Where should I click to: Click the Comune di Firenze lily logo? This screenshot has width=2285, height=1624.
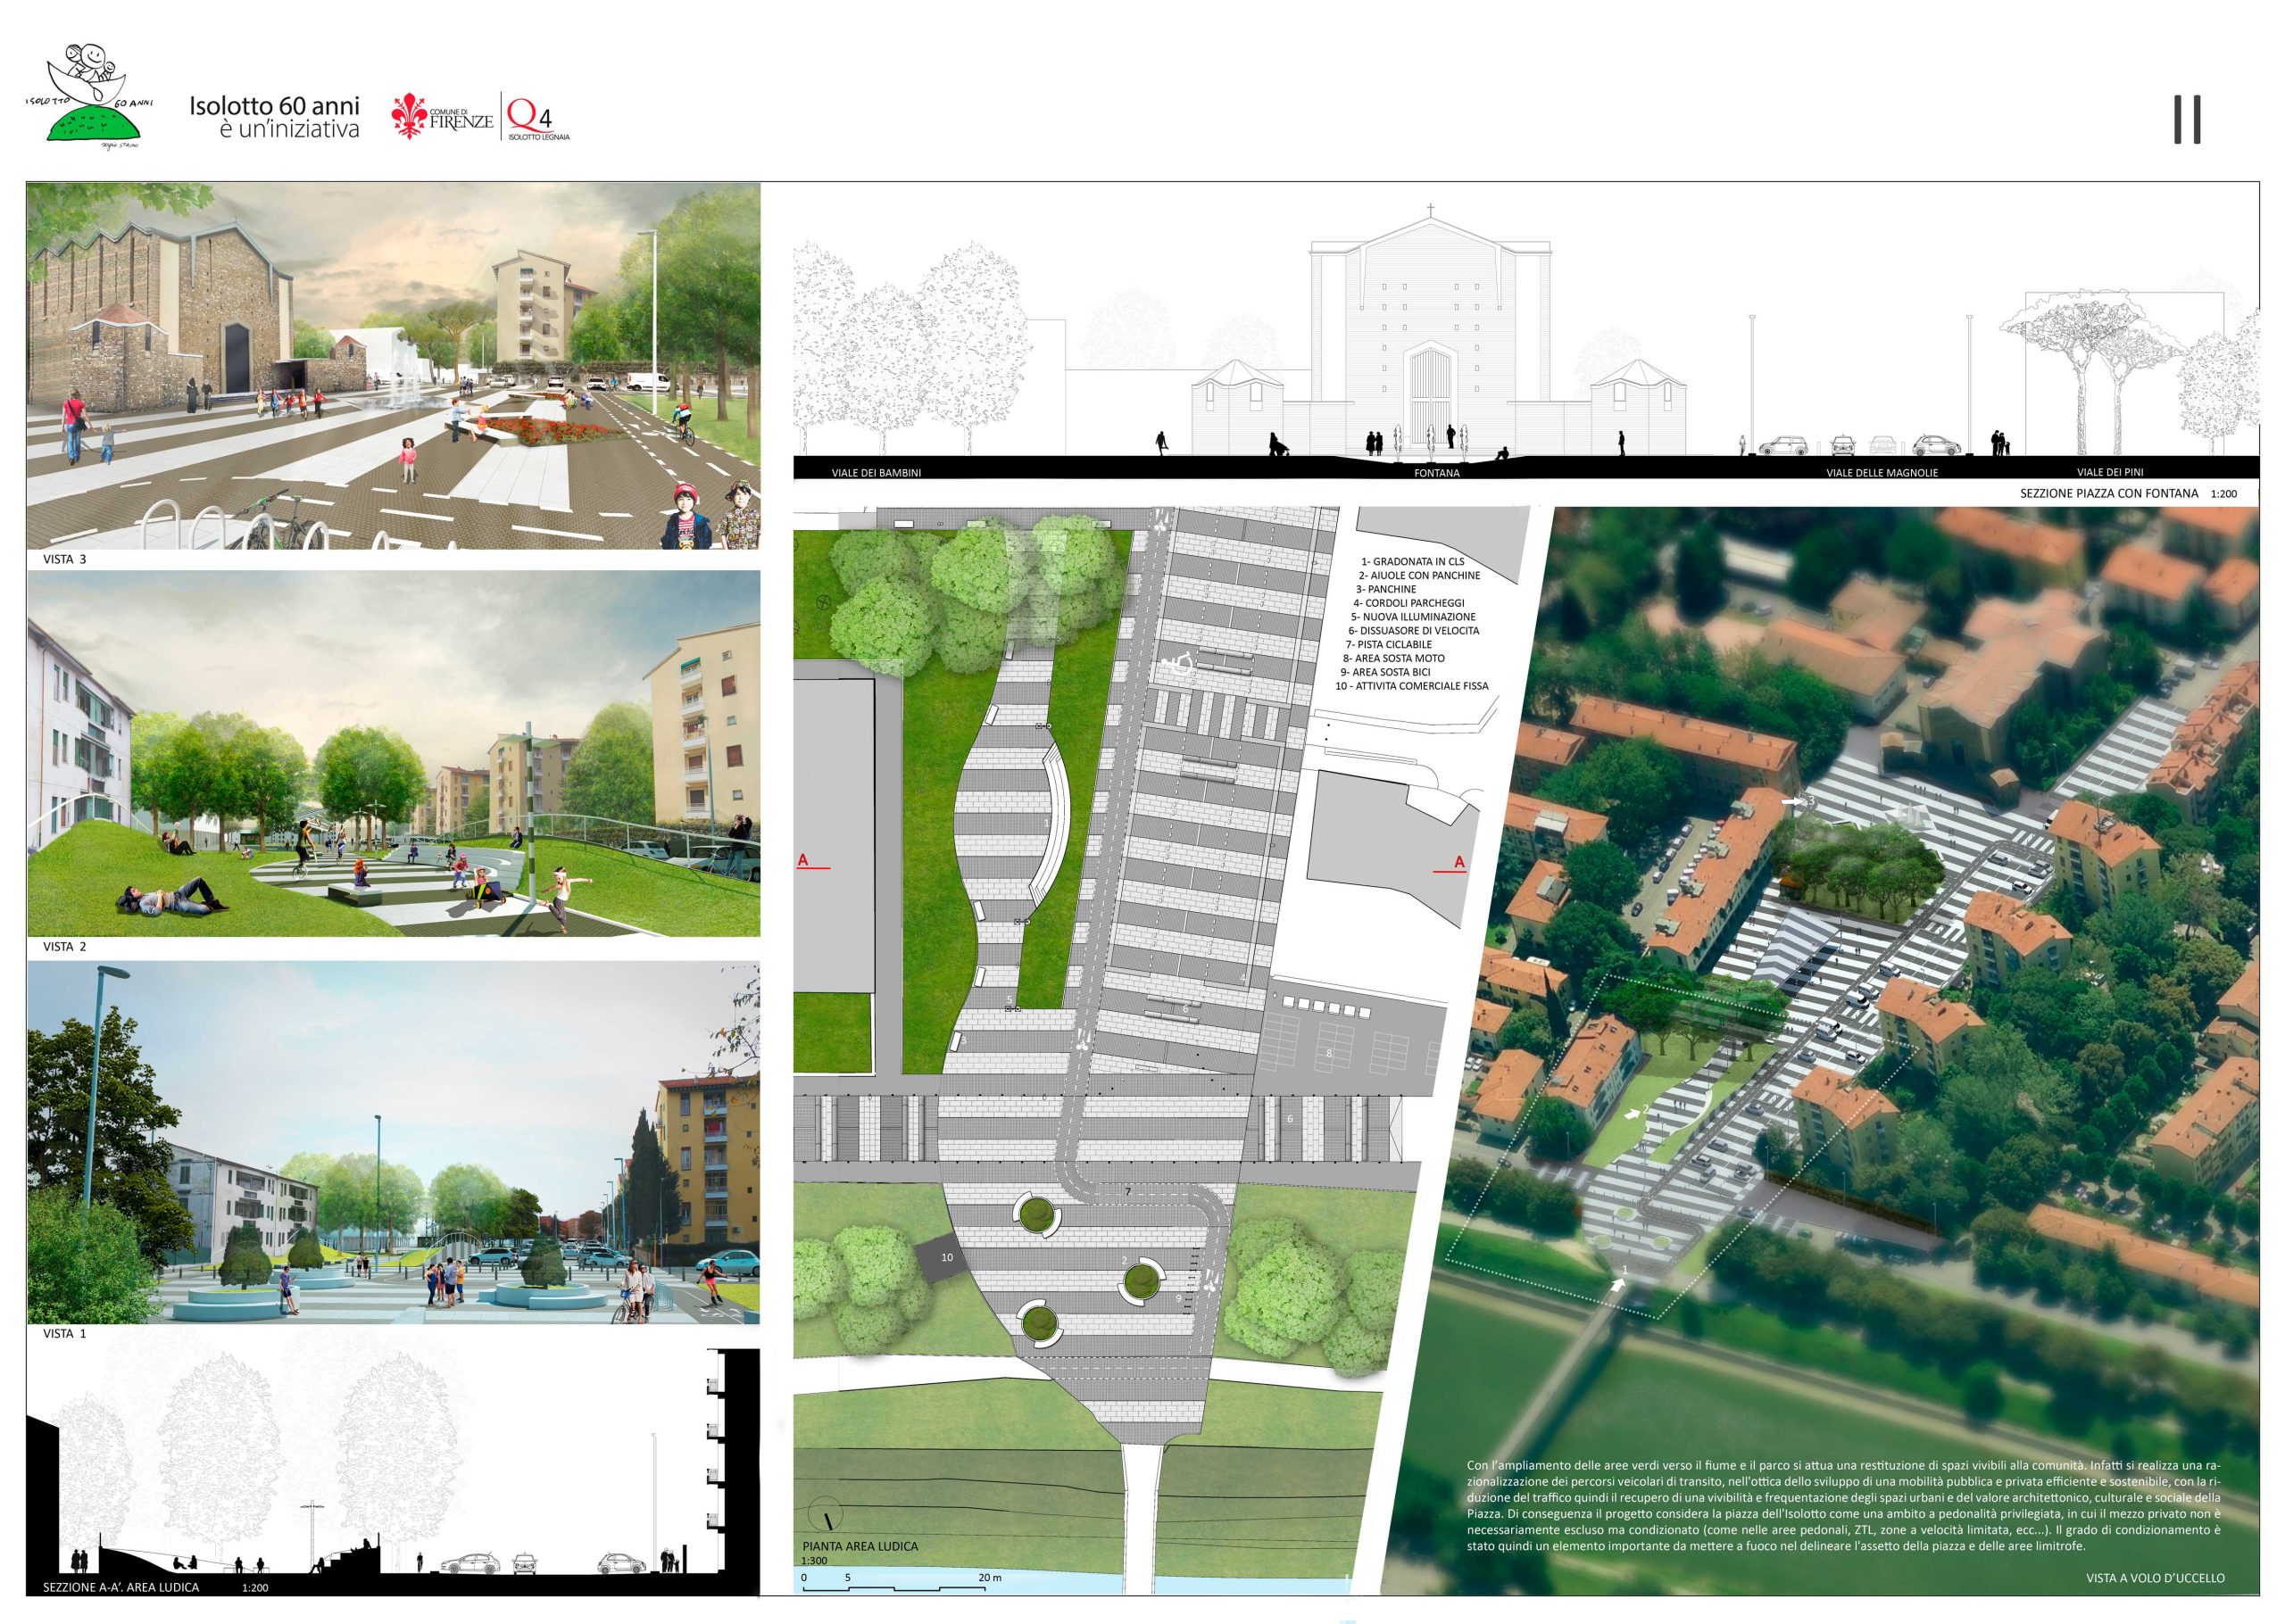(x=443, y=117)
